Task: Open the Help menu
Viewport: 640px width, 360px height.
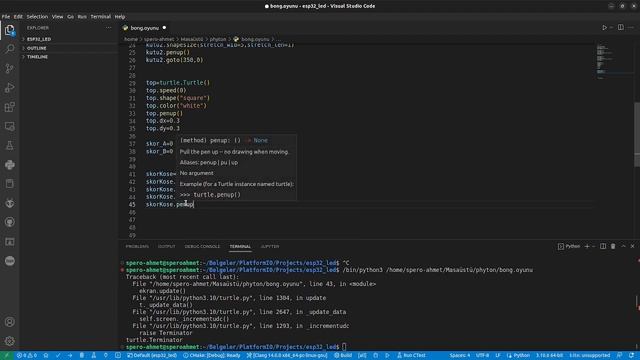Action: pyautogui.click(x=120, y=17)
